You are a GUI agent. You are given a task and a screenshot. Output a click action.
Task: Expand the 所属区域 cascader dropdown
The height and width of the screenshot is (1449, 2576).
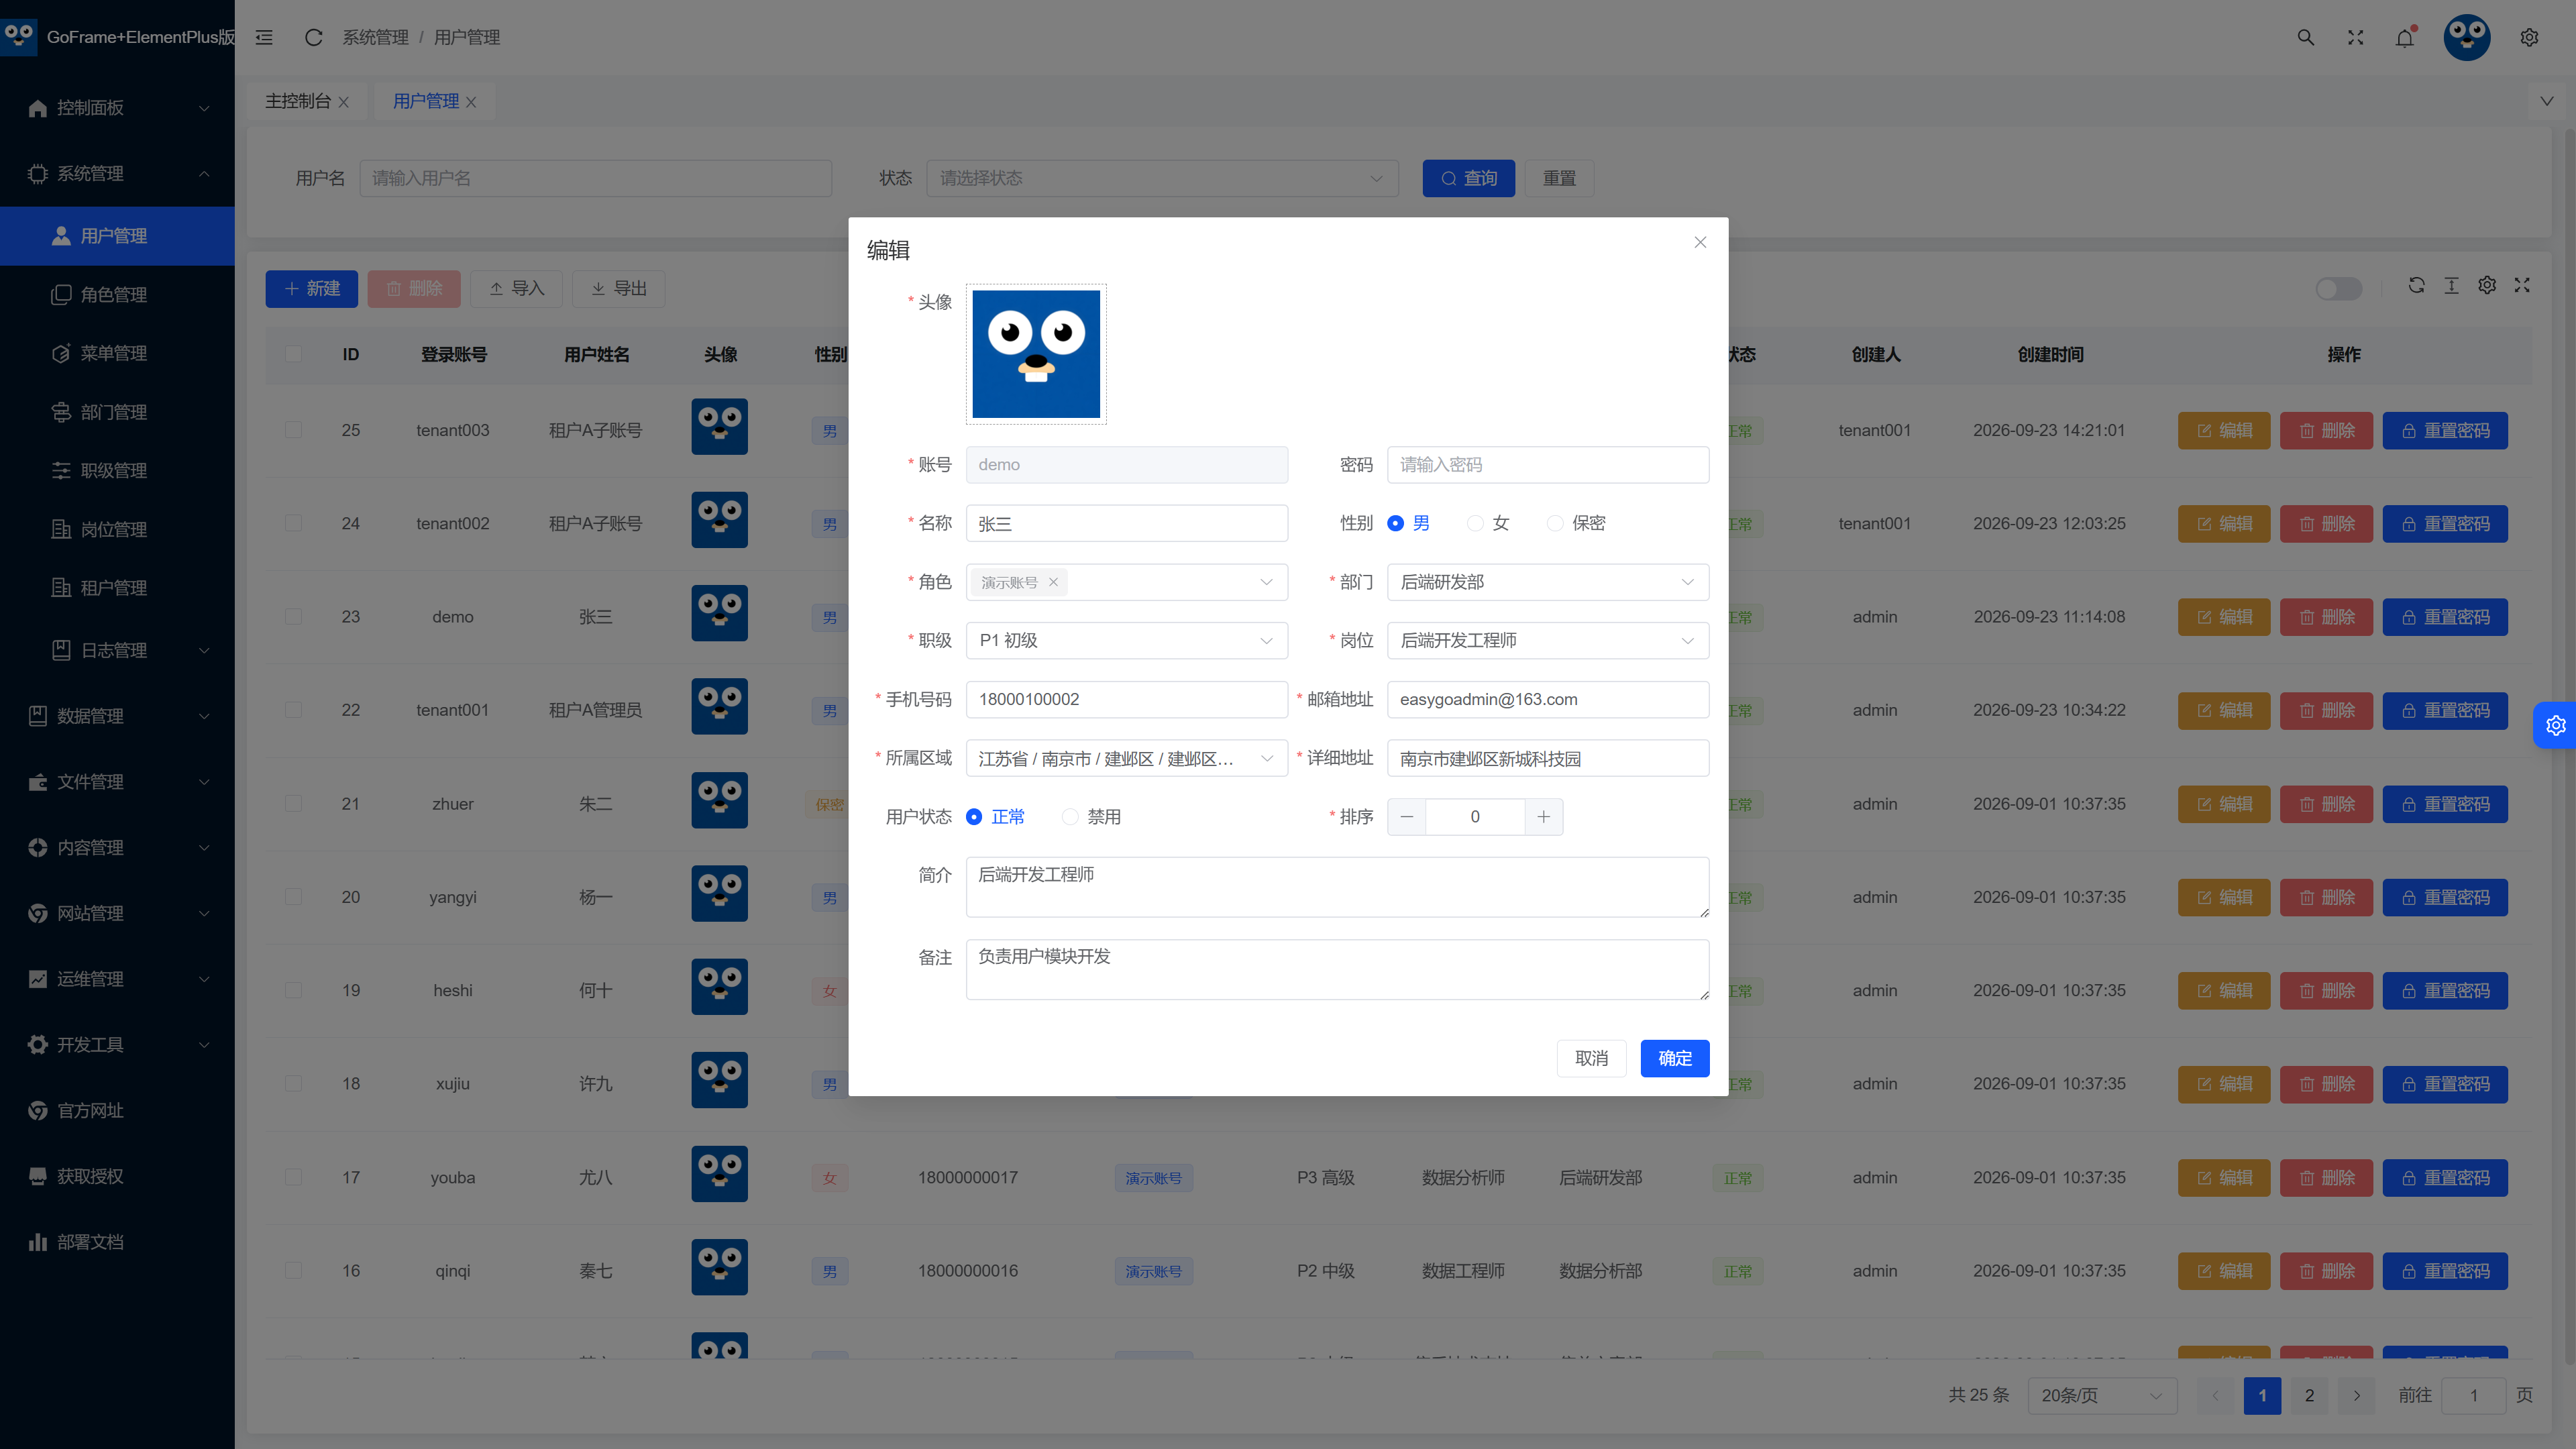click(1126, 758)
